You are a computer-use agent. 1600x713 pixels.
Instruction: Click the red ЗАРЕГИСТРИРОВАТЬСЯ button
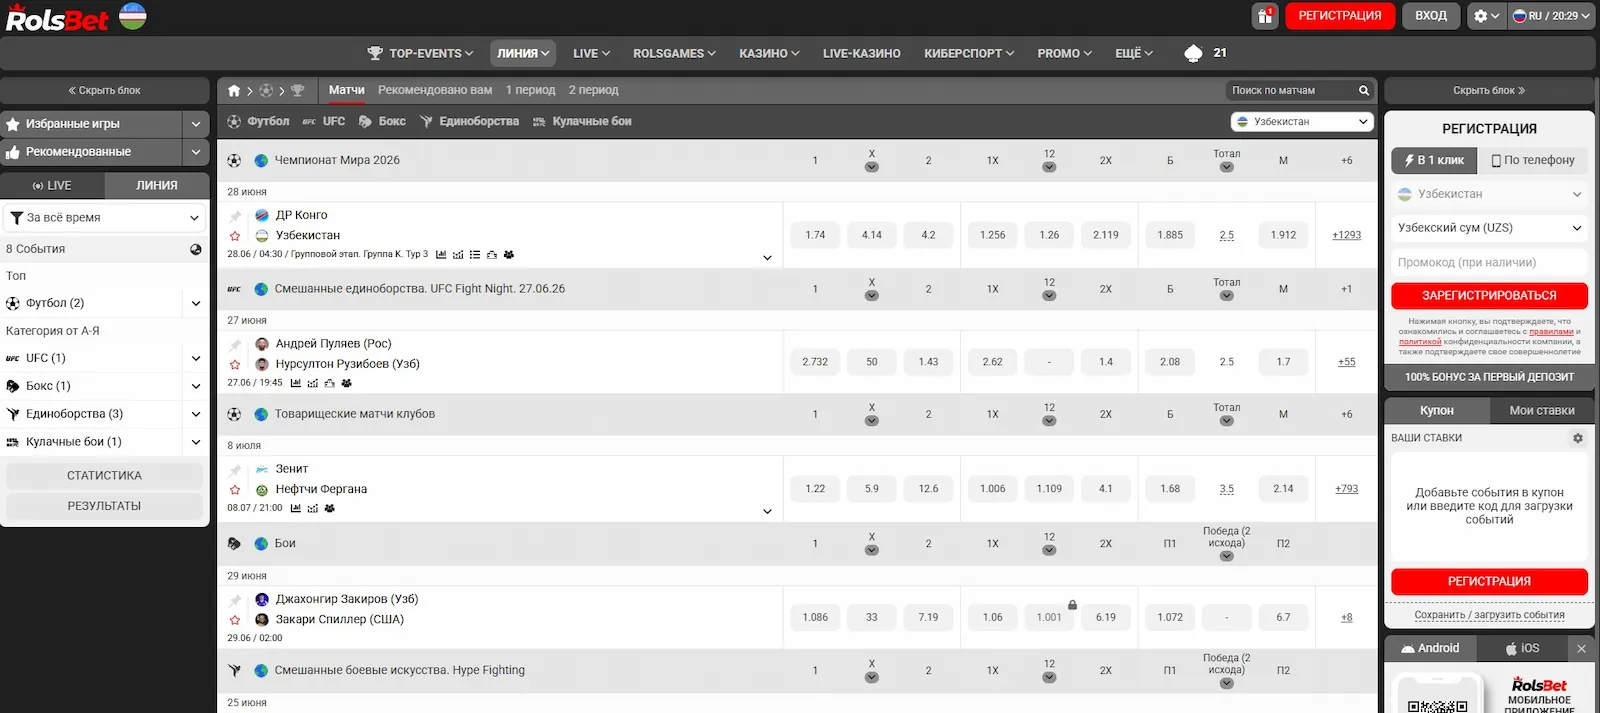coord(1489,296)
